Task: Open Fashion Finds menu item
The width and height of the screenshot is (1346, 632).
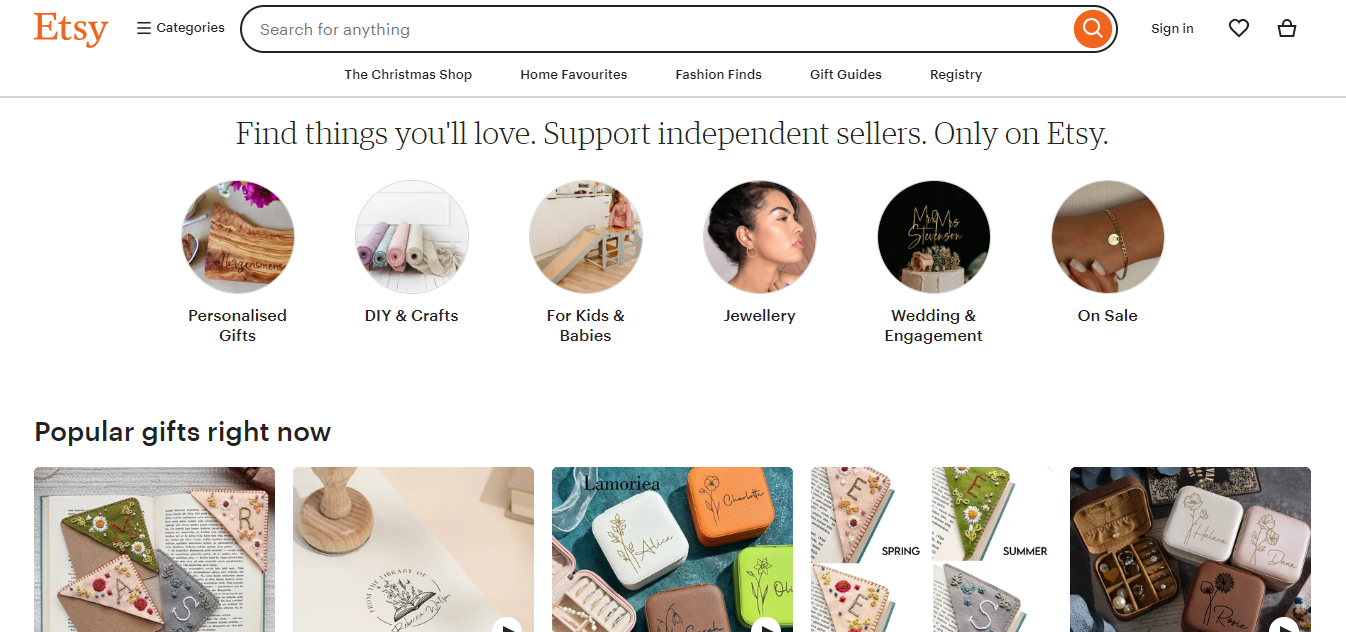Action: click(718, 75)
